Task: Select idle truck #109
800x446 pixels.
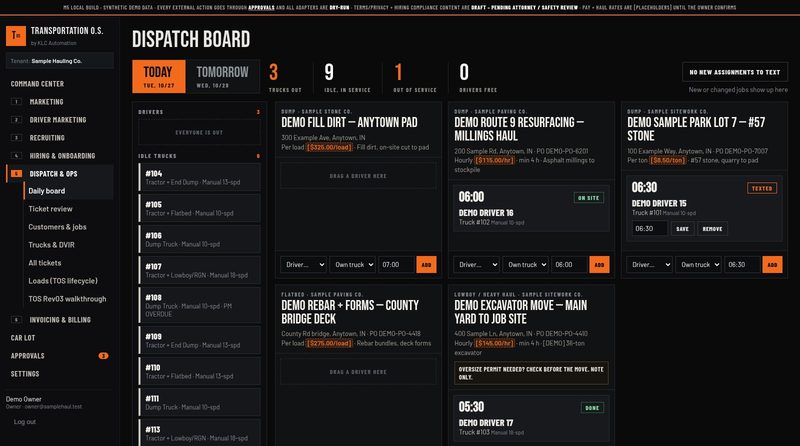Action: pyautogui.click(x=199, y=340)
